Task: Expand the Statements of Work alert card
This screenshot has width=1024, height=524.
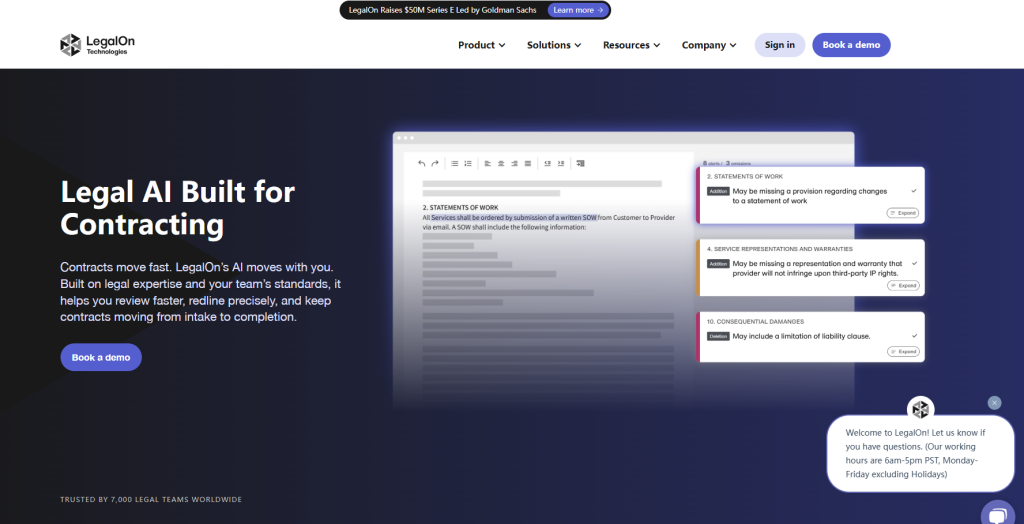Action: (x=903, y=213)
